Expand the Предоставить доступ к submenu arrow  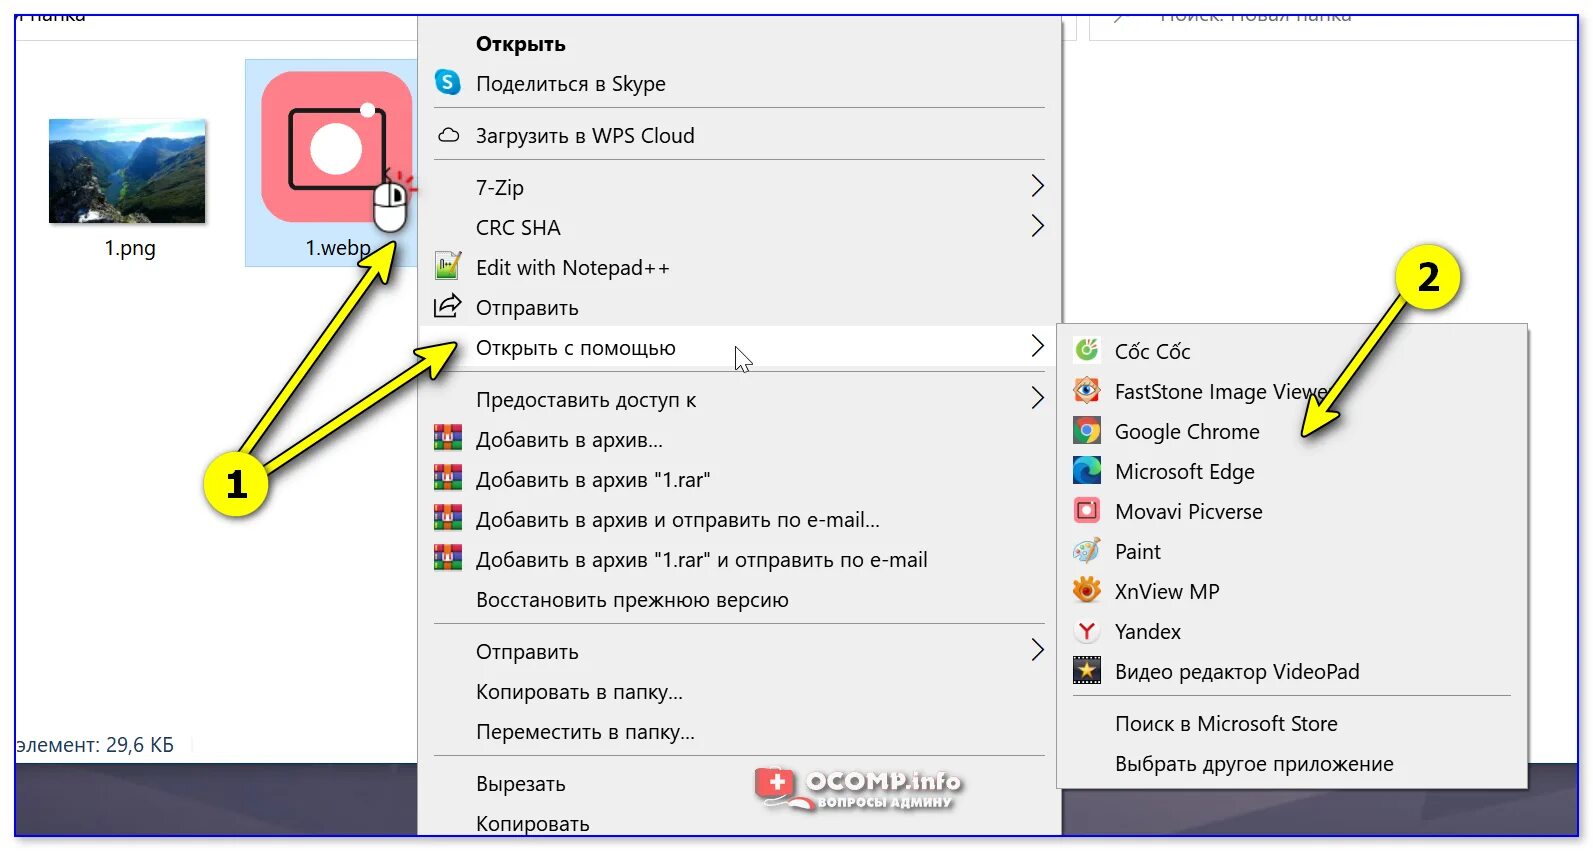pyautogui.click(x=1037, y=398)
